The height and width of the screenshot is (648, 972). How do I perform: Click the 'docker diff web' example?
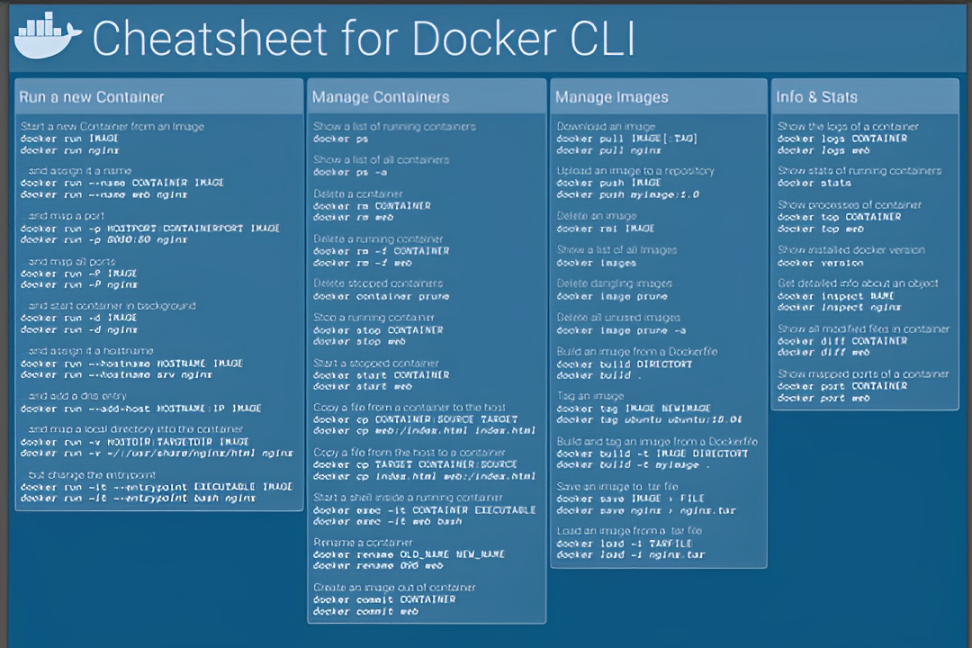point(823,352)
